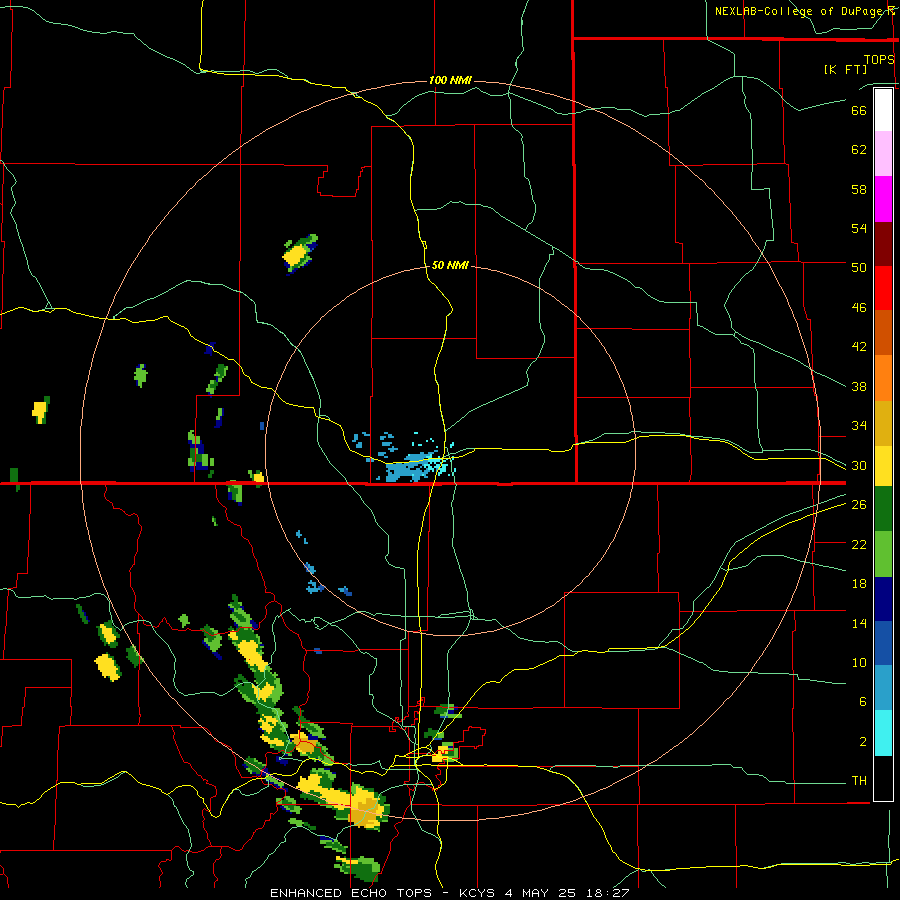Select the cyan legend band near 2
Image resolution: width=900 pixels, height=900 pixels.
(x=883, y=733)
